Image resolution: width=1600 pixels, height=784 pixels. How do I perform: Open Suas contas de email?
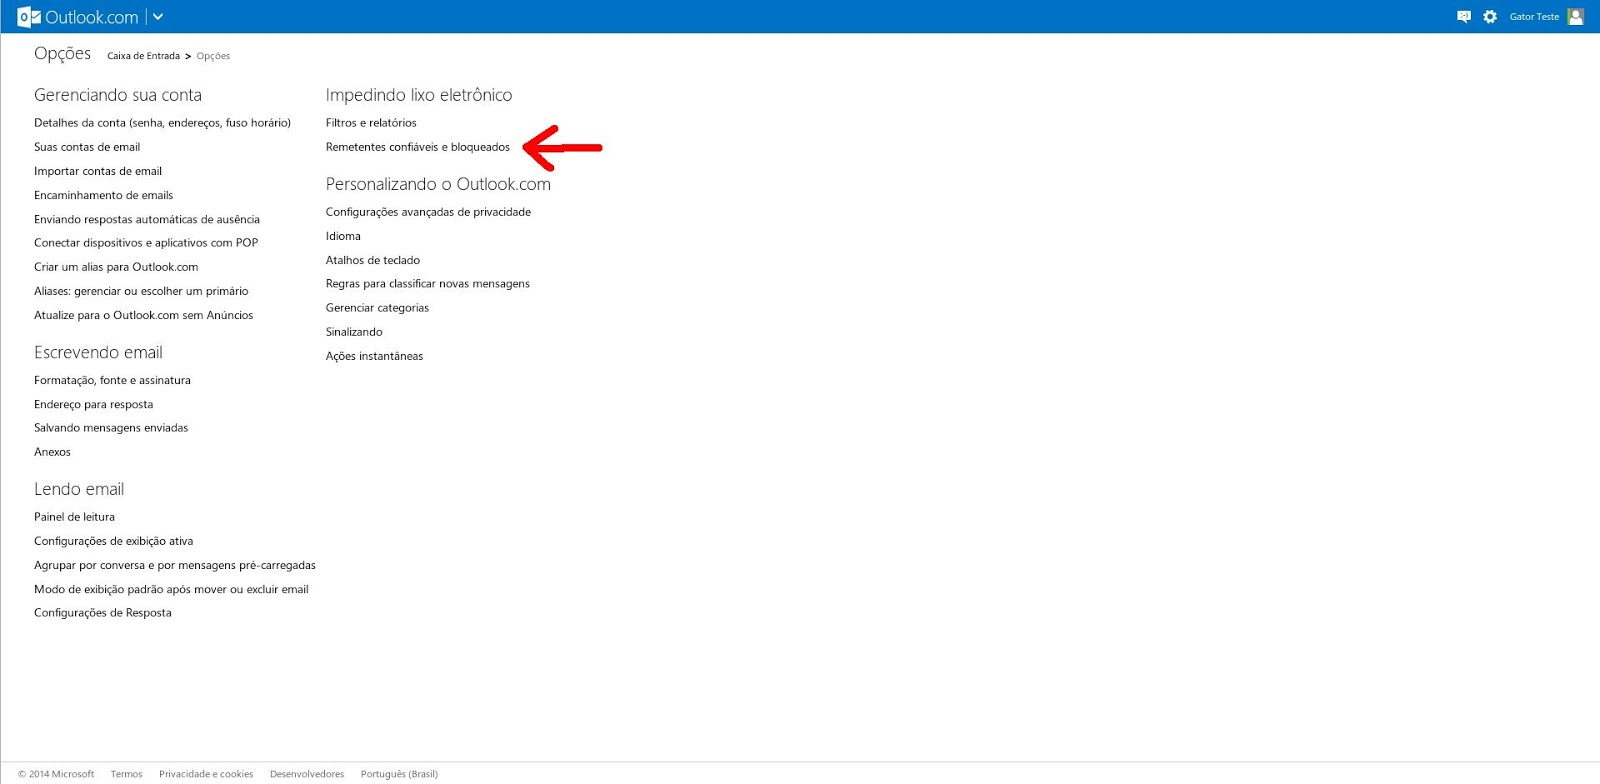pos(87,147)
